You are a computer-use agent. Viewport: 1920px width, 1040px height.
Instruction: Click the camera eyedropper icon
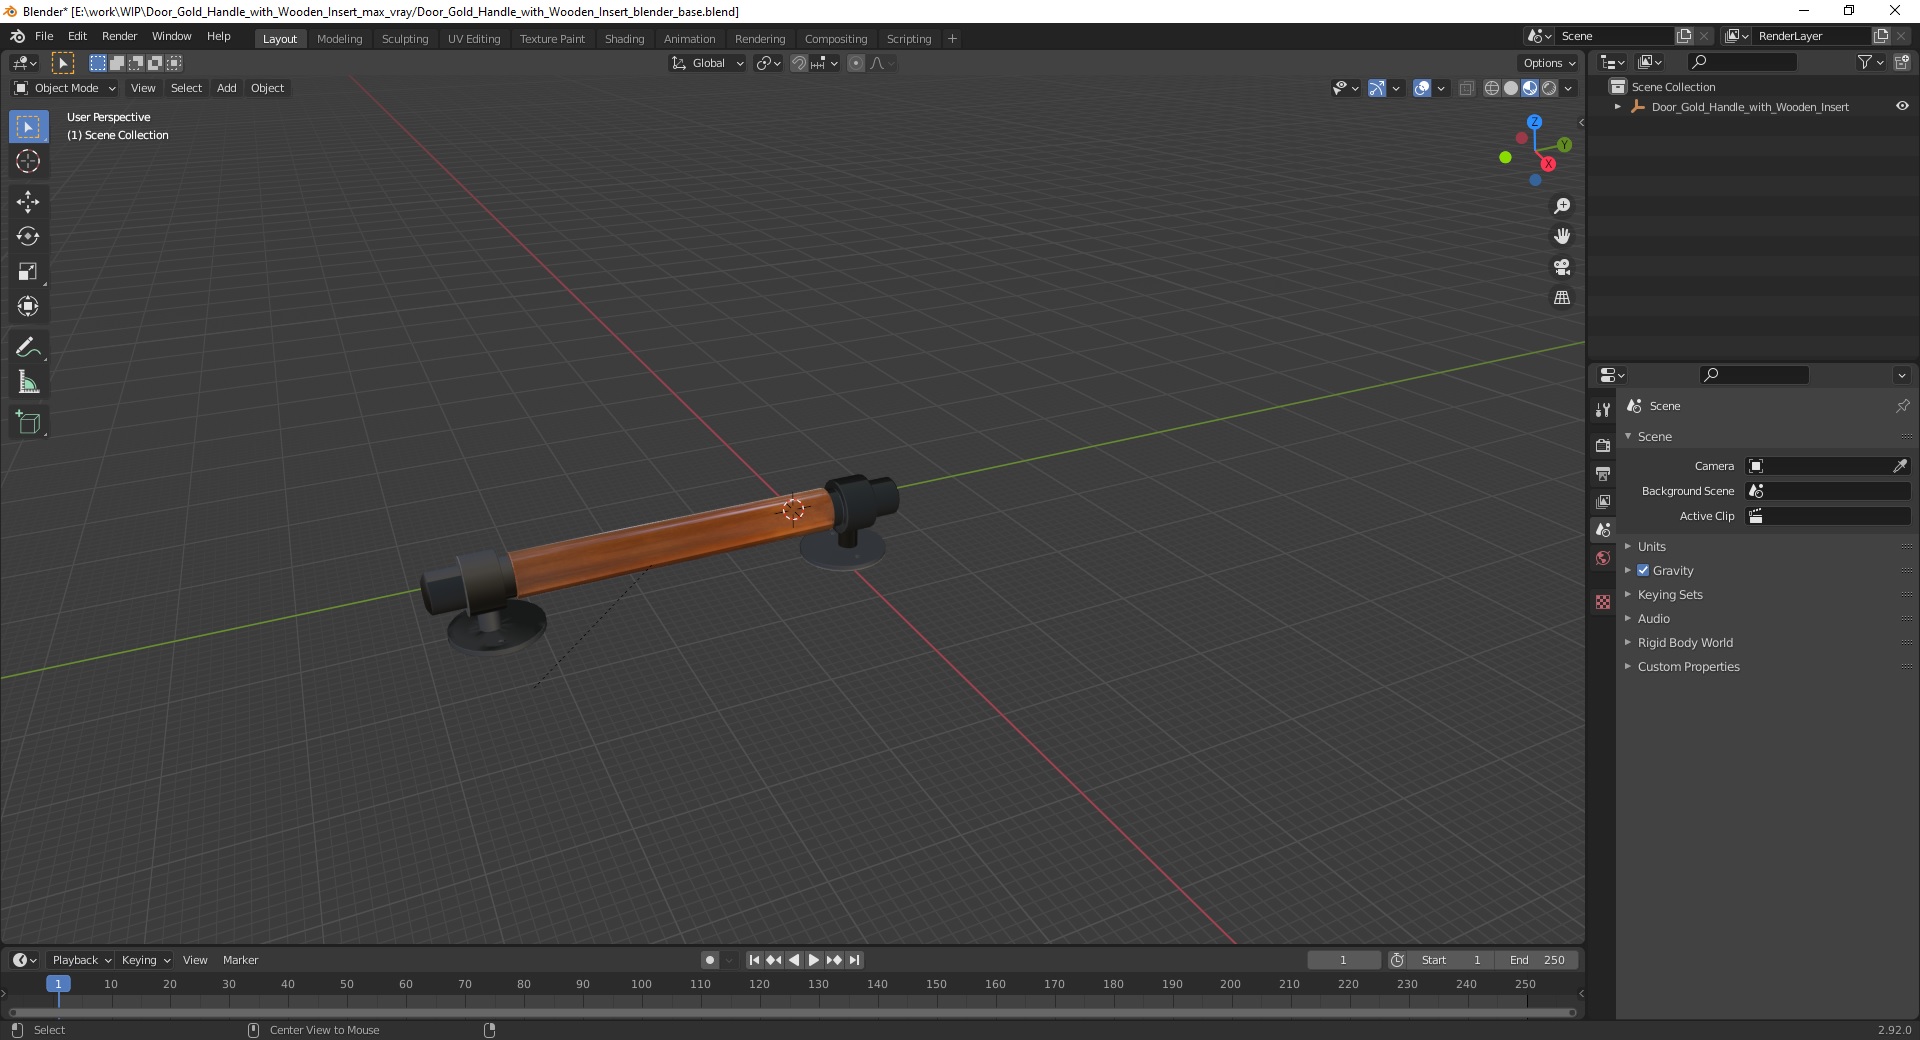coord(1899,466)
